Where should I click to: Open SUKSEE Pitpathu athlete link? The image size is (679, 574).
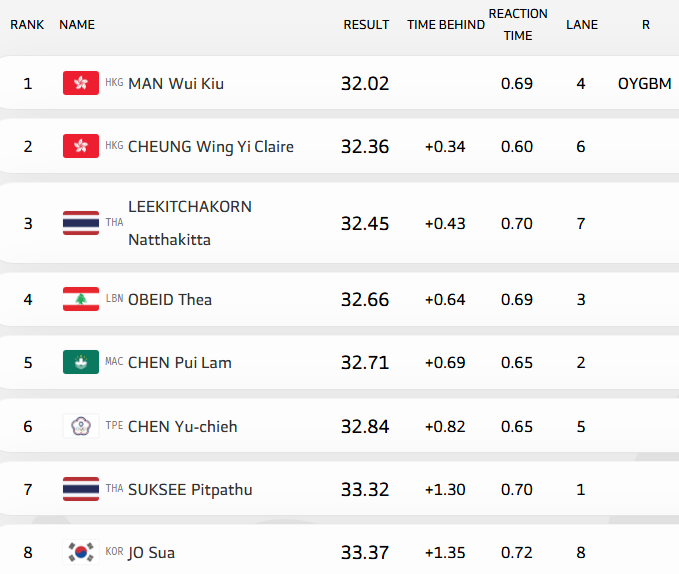[190, 489]
